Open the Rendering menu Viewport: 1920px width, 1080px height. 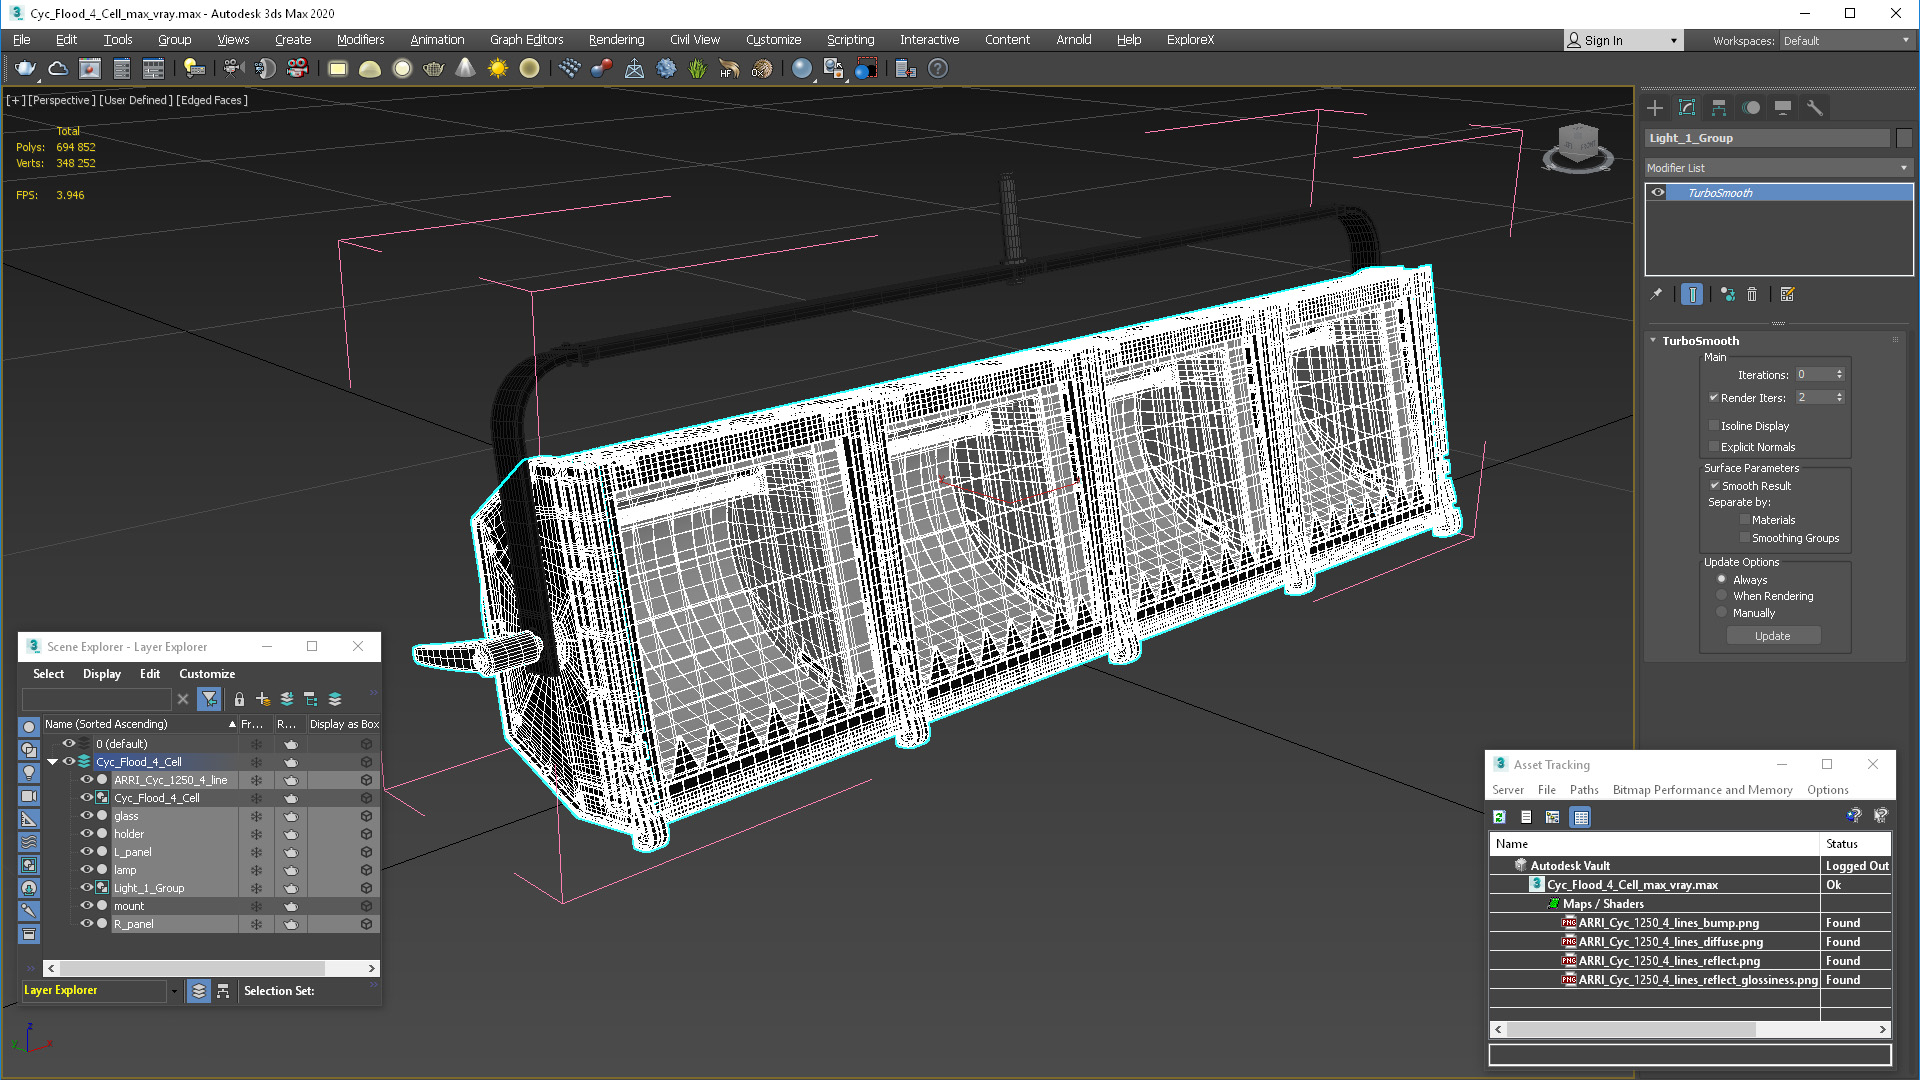[616, 40]
